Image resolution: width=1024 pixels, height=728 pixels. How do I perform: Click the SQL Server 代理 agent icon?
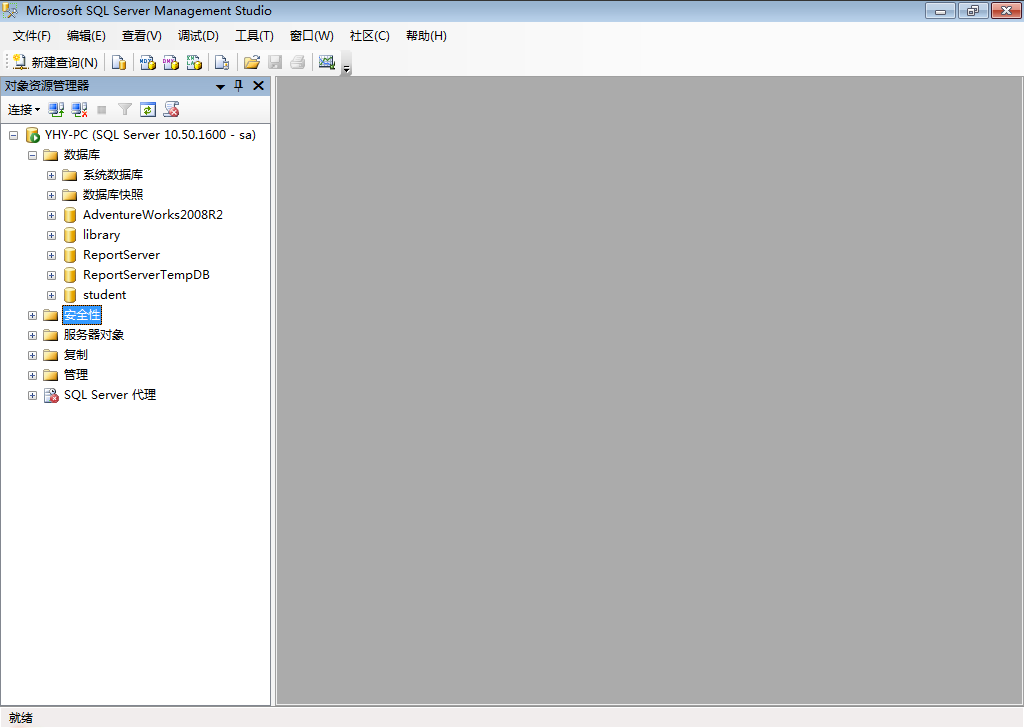(51, 396)
